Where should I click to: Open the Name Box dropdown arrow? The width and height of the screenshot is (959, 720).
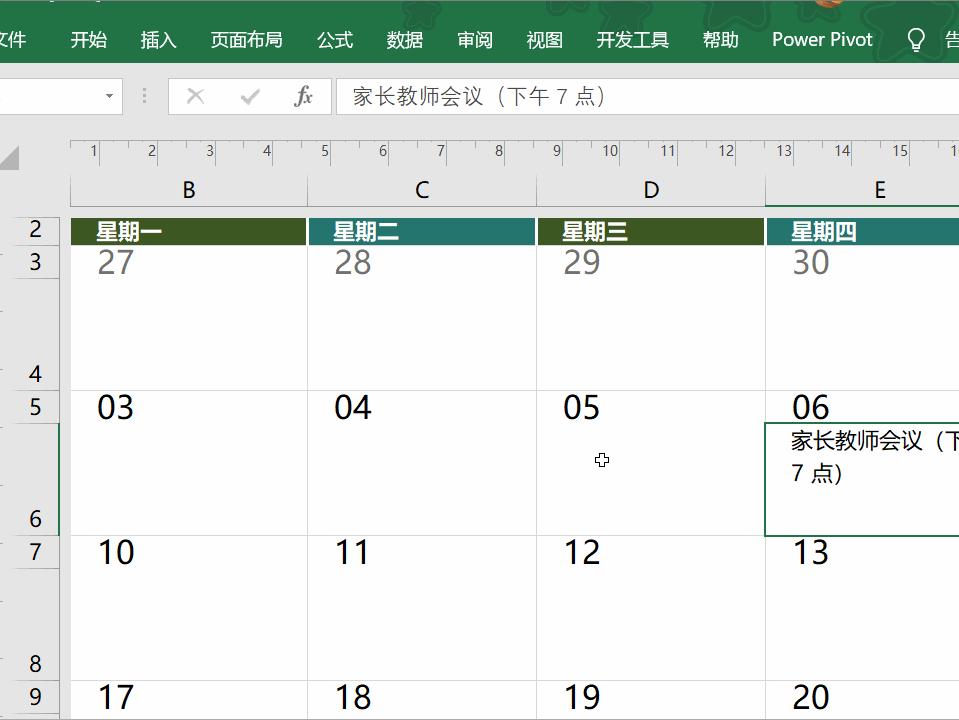110,96
